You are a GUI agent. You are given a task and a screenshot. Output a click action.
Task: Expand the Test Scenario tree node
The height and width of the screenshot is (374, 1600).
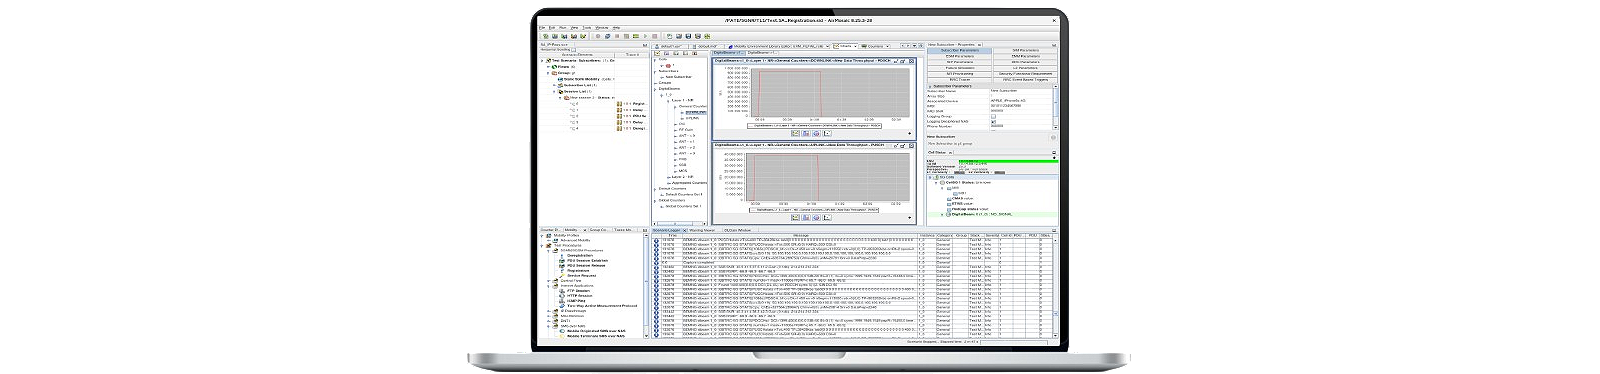[x=542, y=60]
